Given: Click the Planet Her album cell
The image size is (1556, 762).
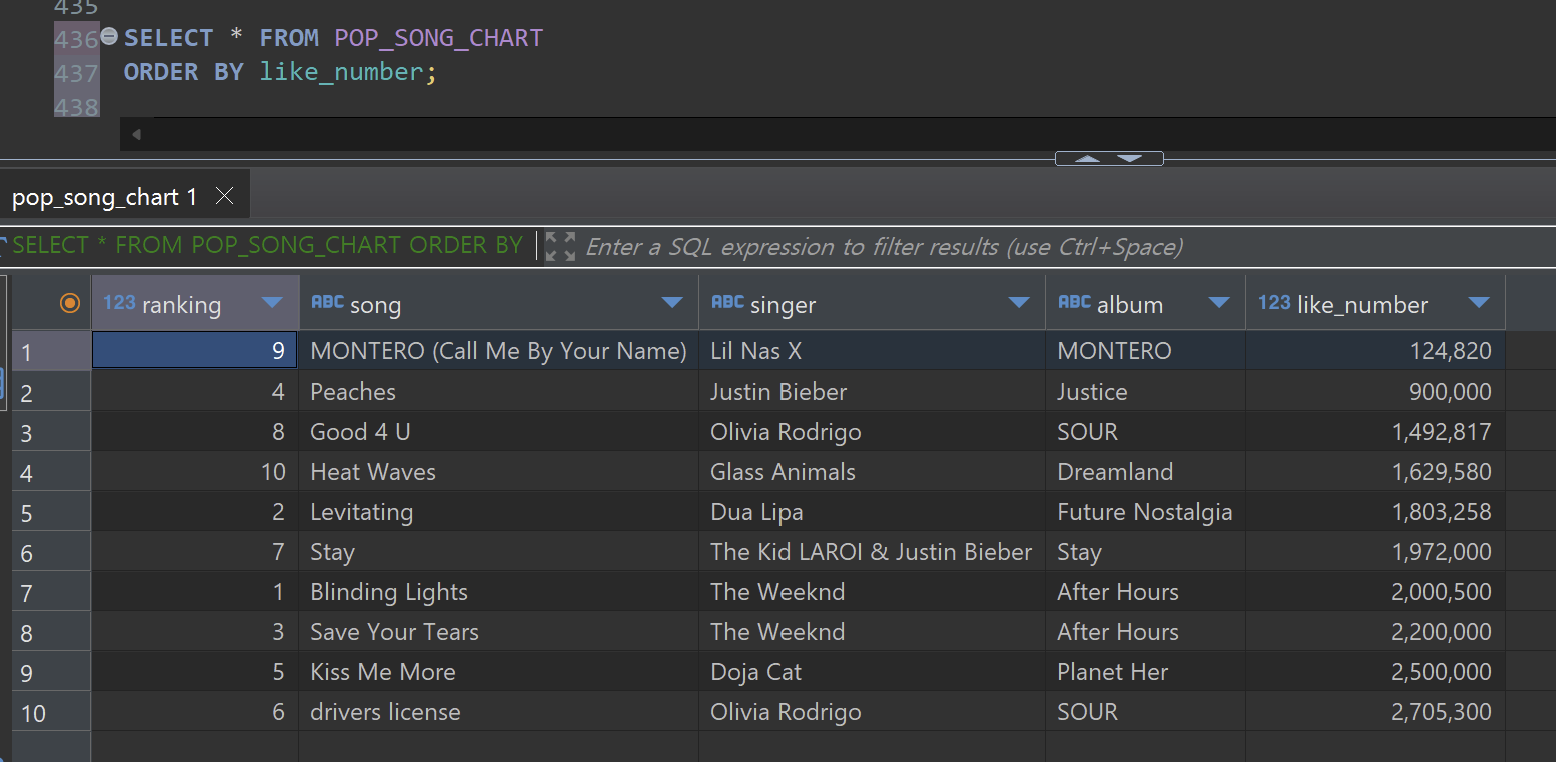Looking at the screenshot, I should tap(1145, 672).
